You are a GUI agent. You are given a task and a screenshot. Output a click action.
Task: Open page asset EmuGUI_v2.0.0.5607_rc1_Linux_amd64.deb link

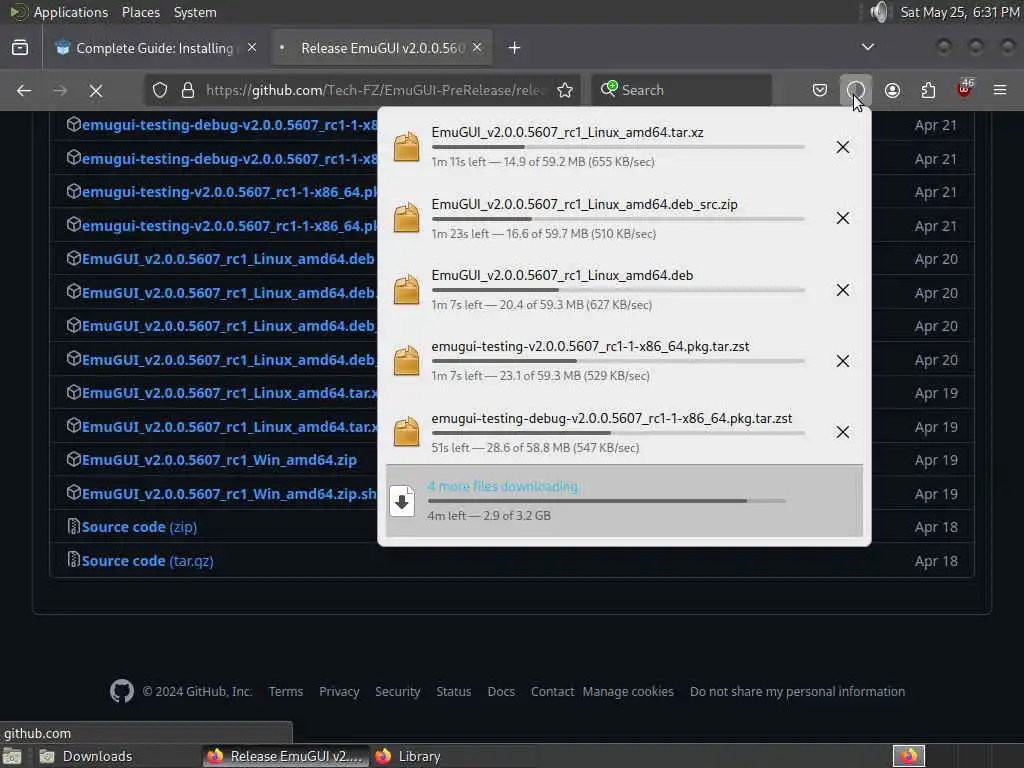[228, 259]
